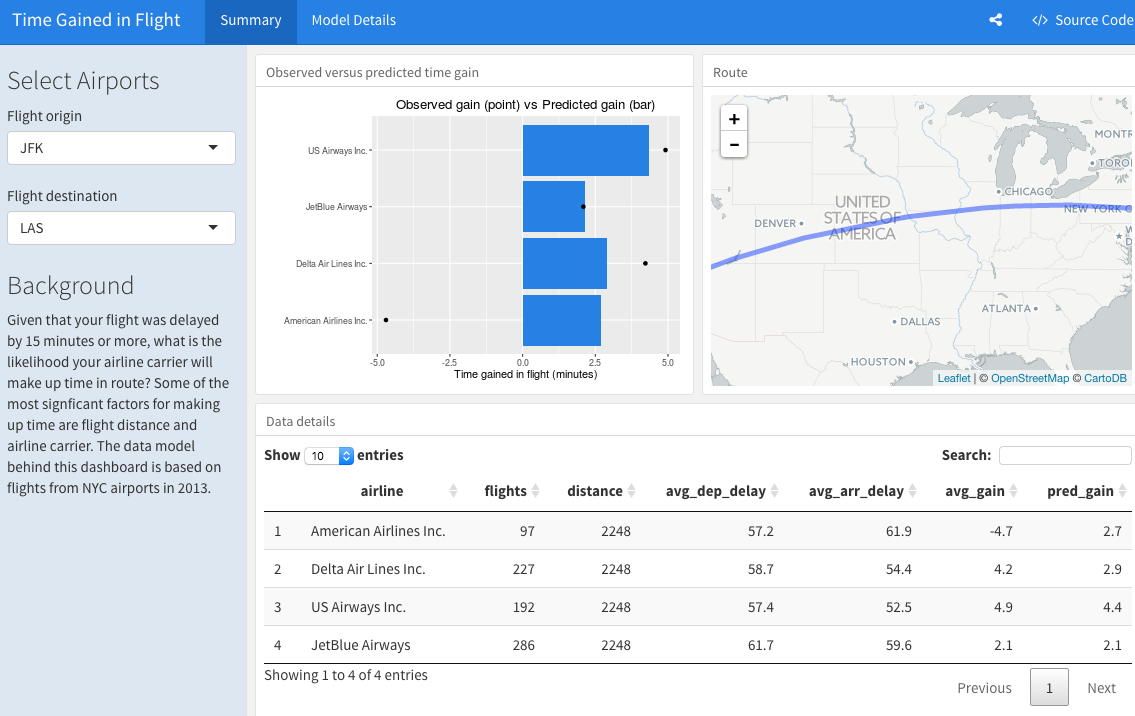Open the Source Code link

(1082, 20)
